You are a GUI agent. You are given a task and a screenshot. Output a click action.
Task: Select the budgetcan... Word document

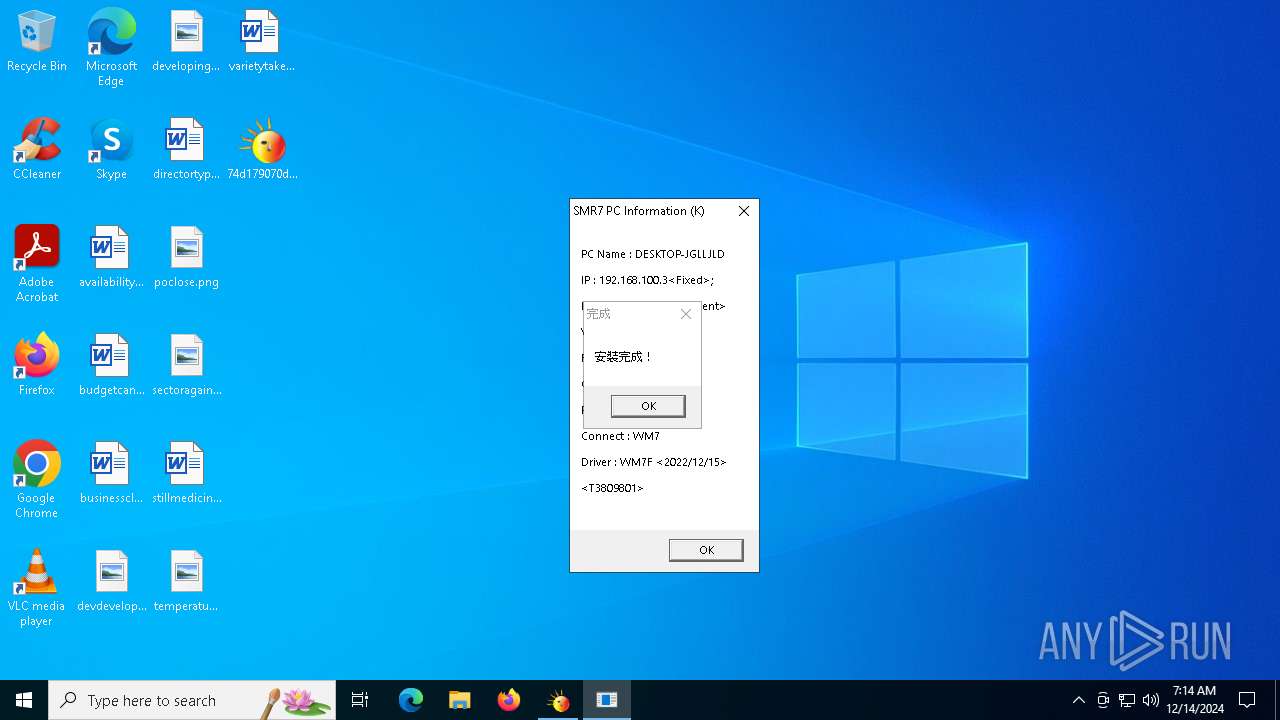[x=111, y=365]
